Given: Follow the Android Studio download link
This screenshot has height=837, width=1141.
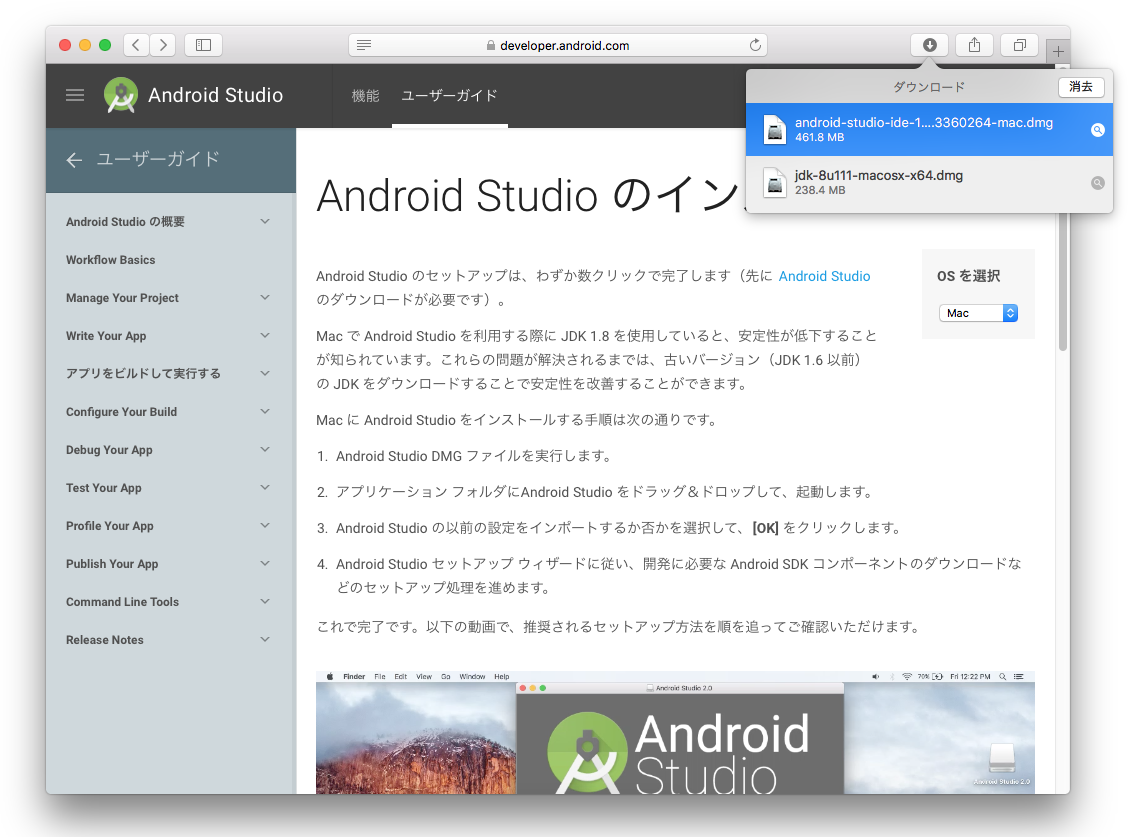Looking at the screenshot, I should coord(824,276).
